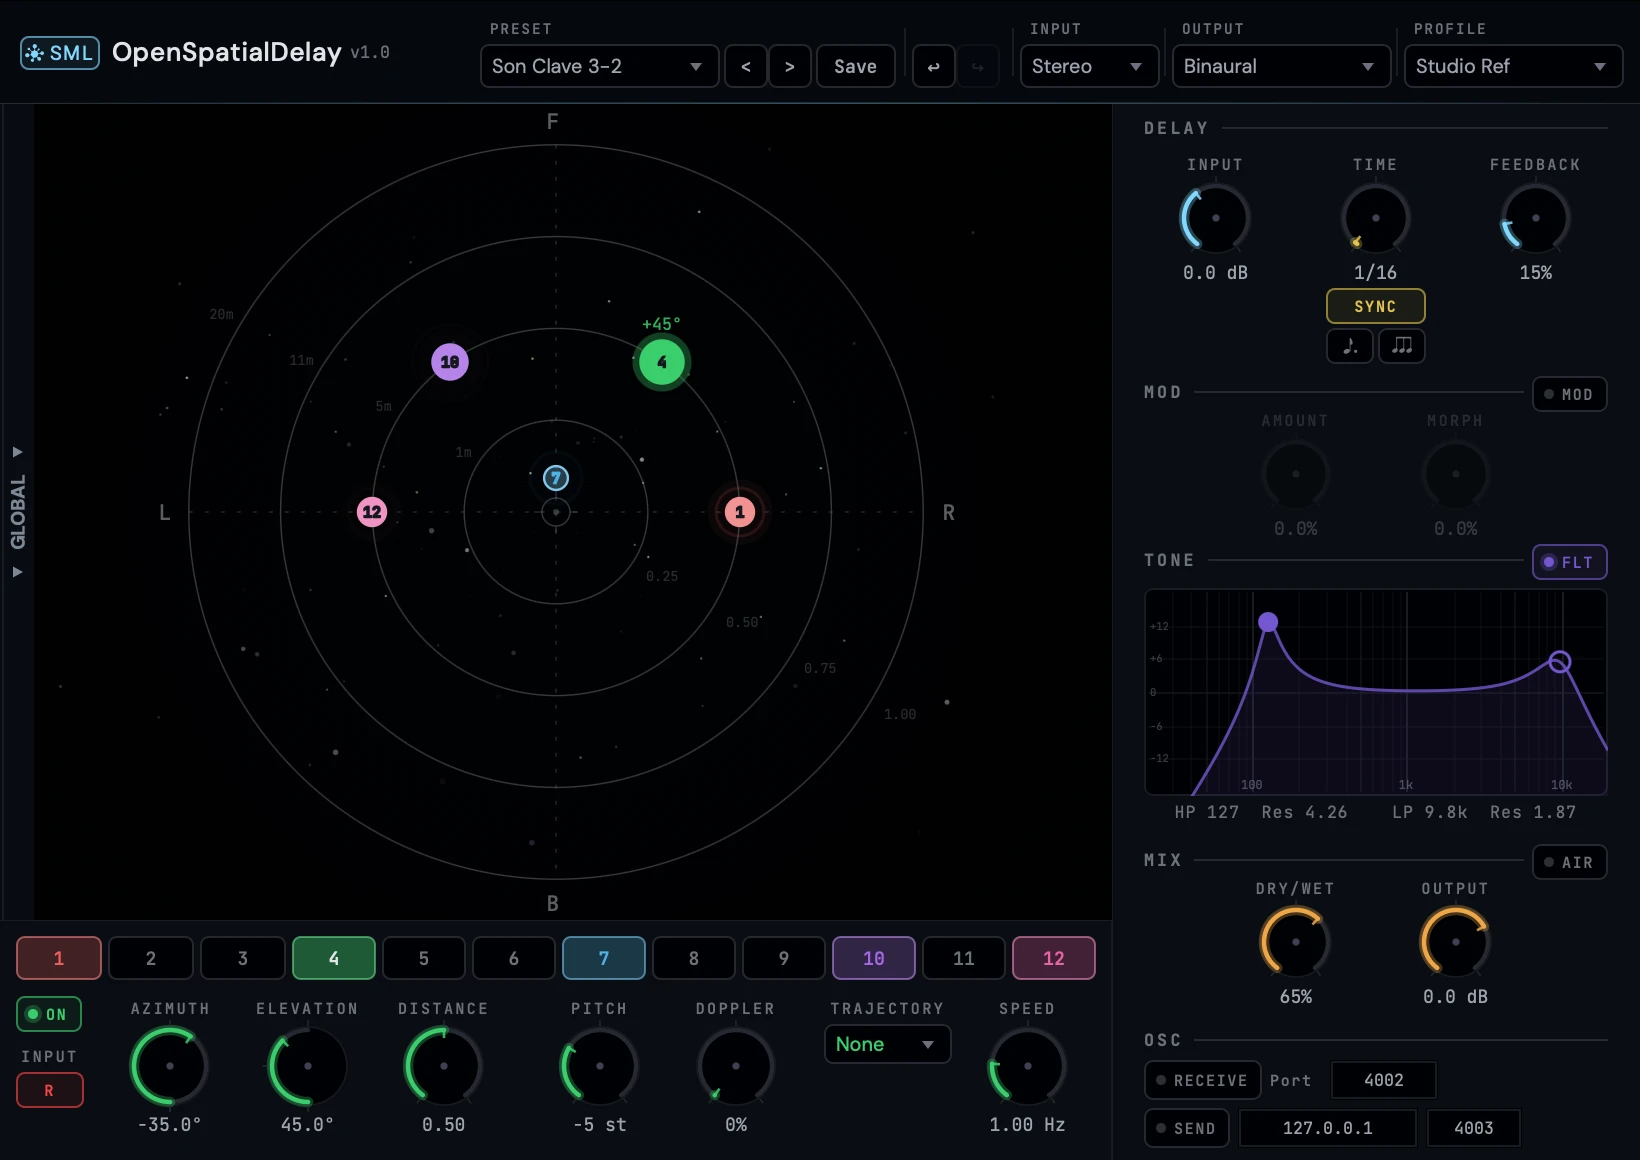Open the Profile Studio Ref dropdown
Screen dimensions: 1640x1160
coord(1513,67)
